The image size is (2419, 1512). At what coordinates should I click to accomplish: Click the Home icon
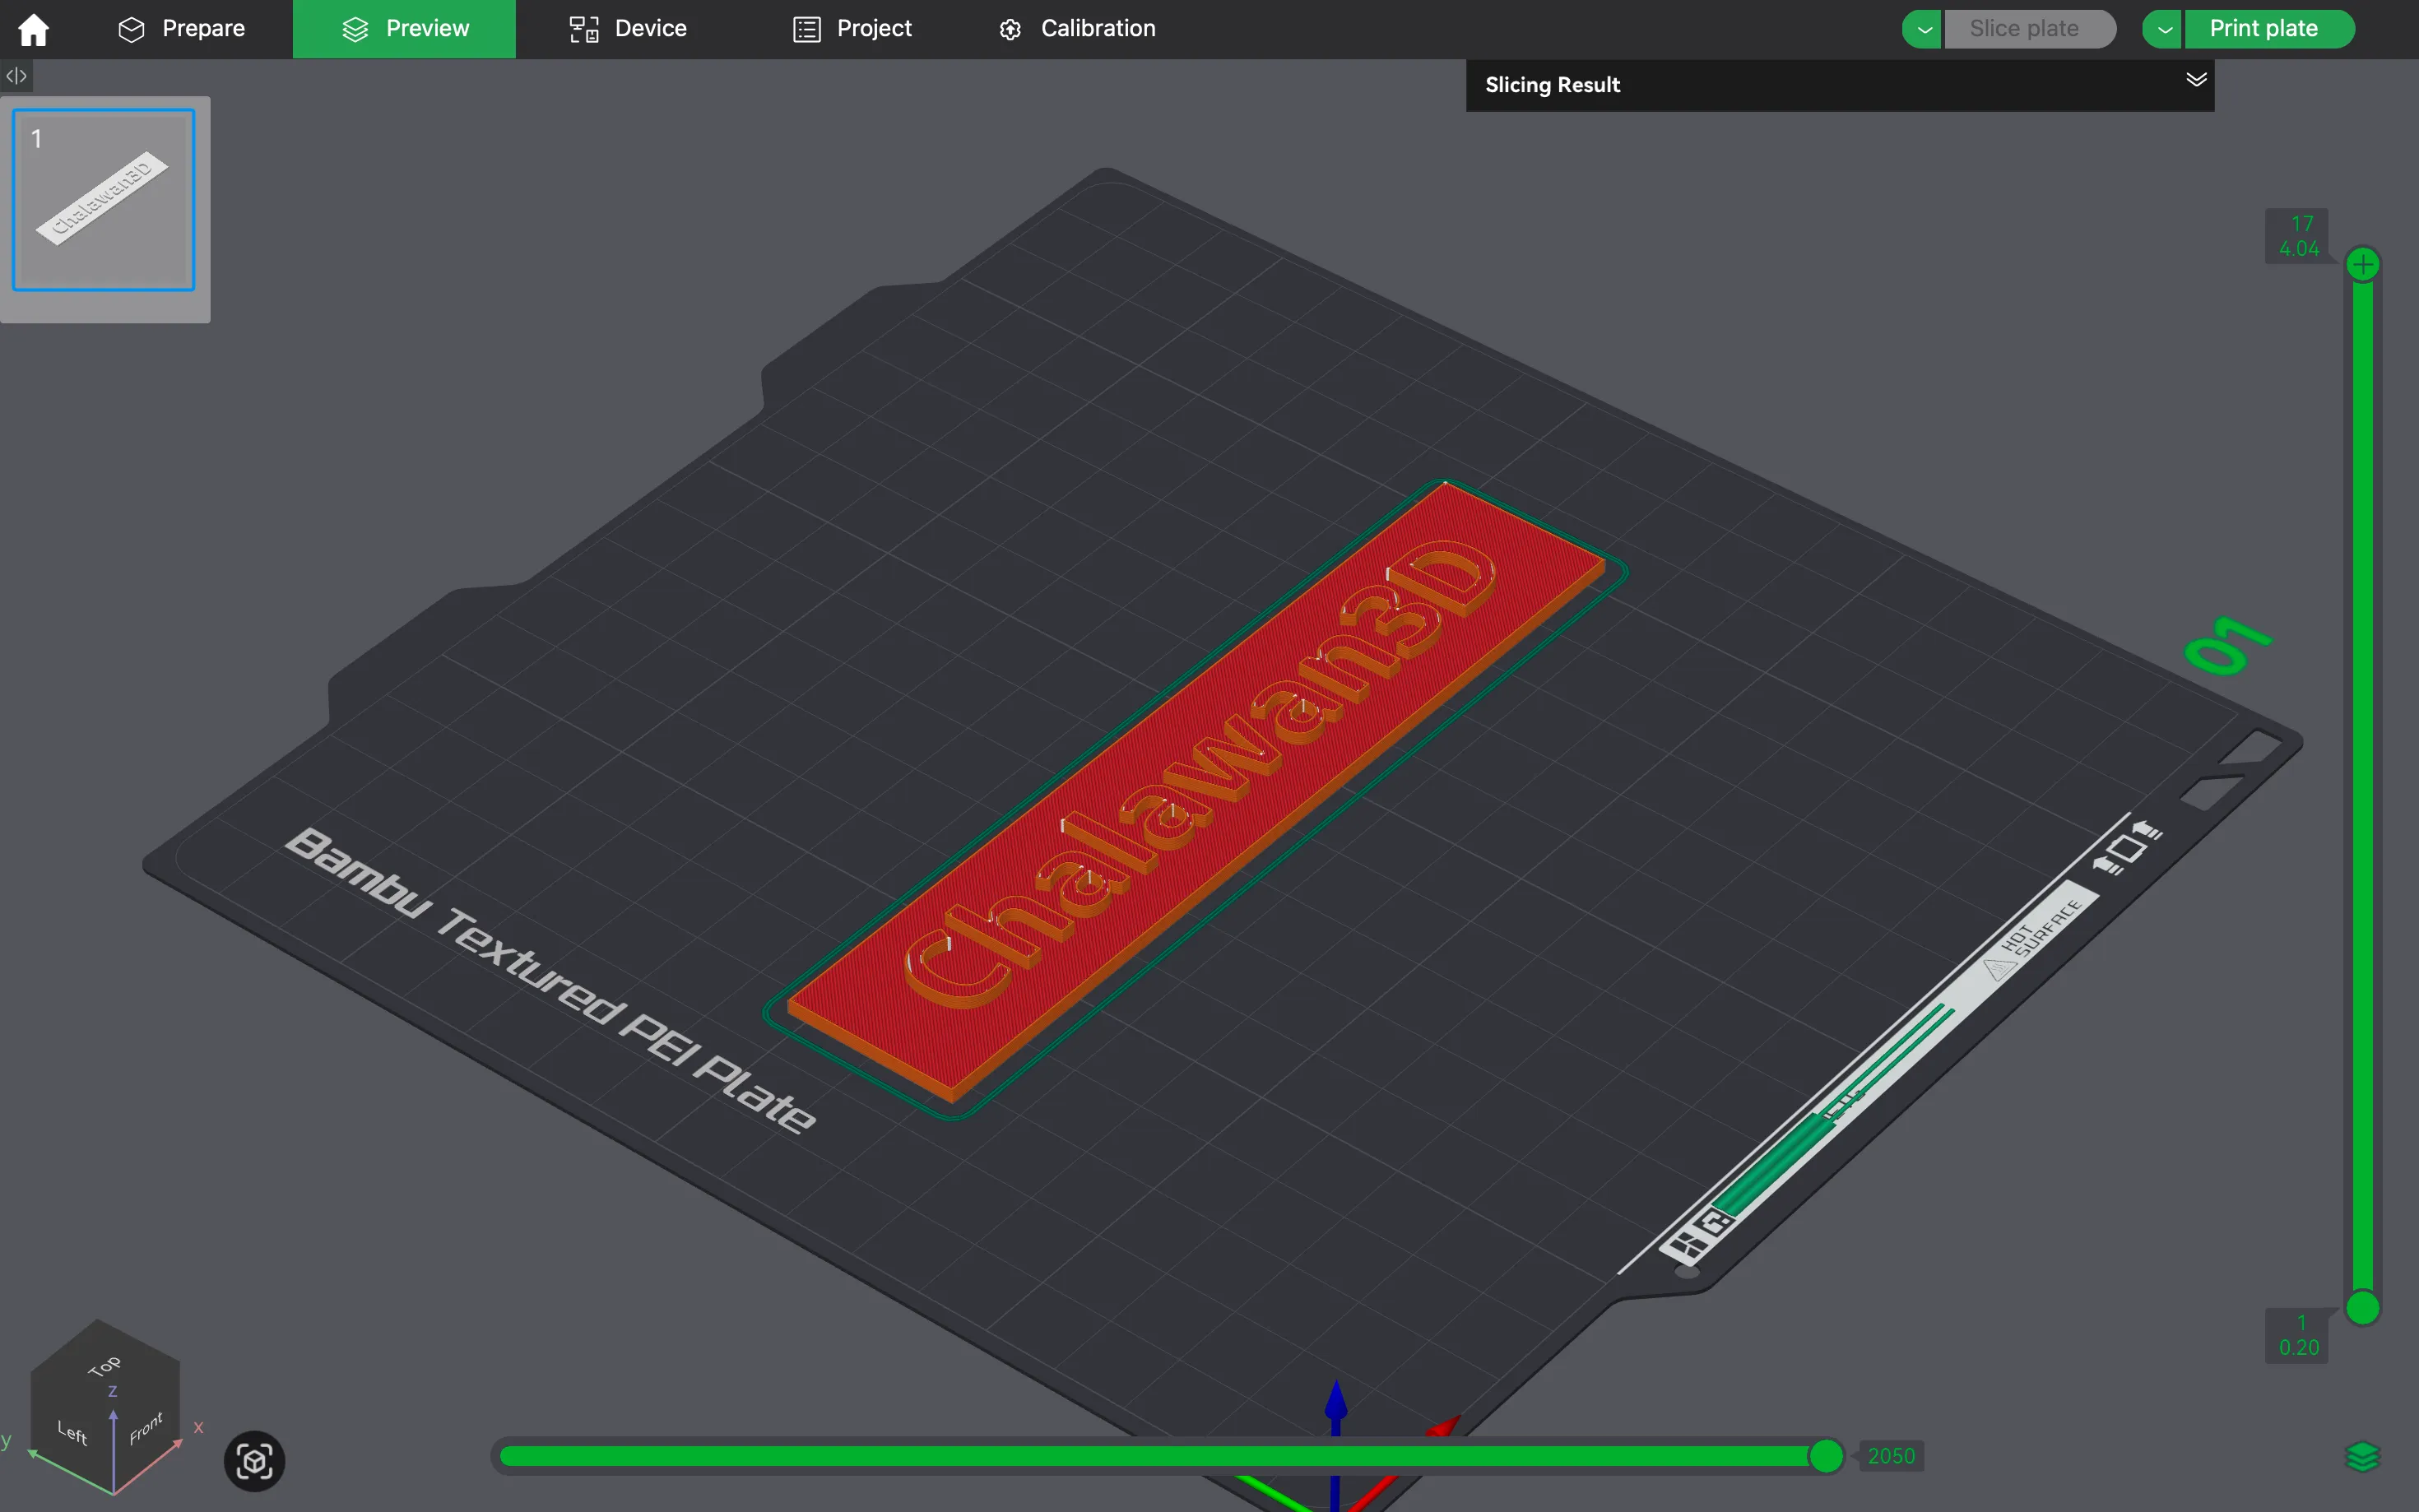click(33, 29)
